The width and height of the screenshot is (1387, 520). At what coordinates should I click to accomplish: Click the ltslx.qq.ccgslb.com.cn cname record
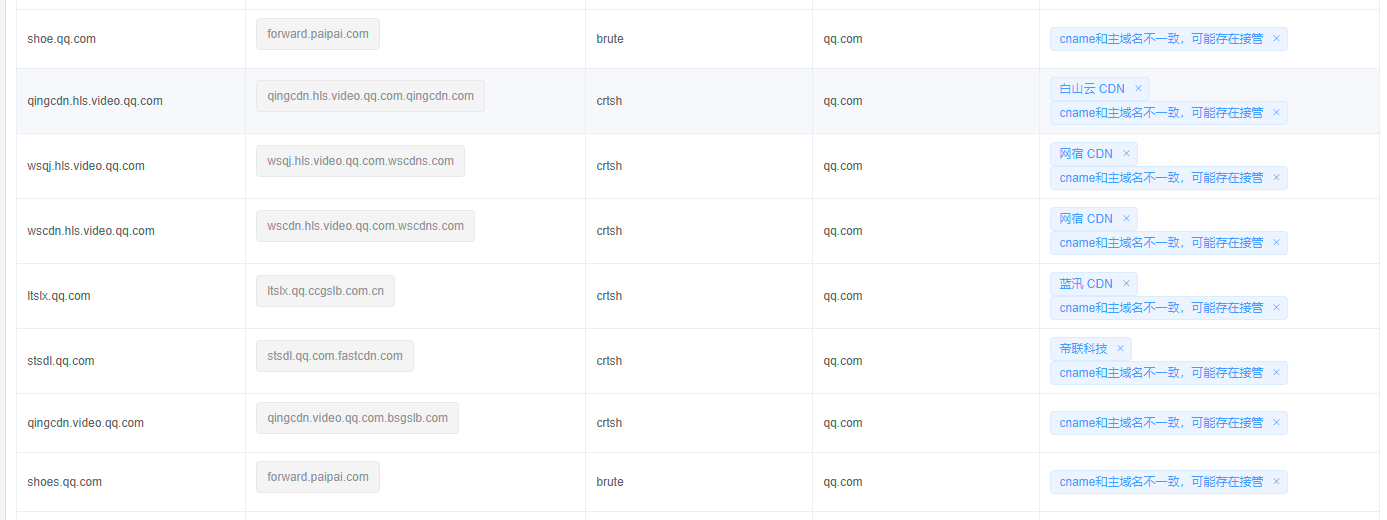(325, 291)
